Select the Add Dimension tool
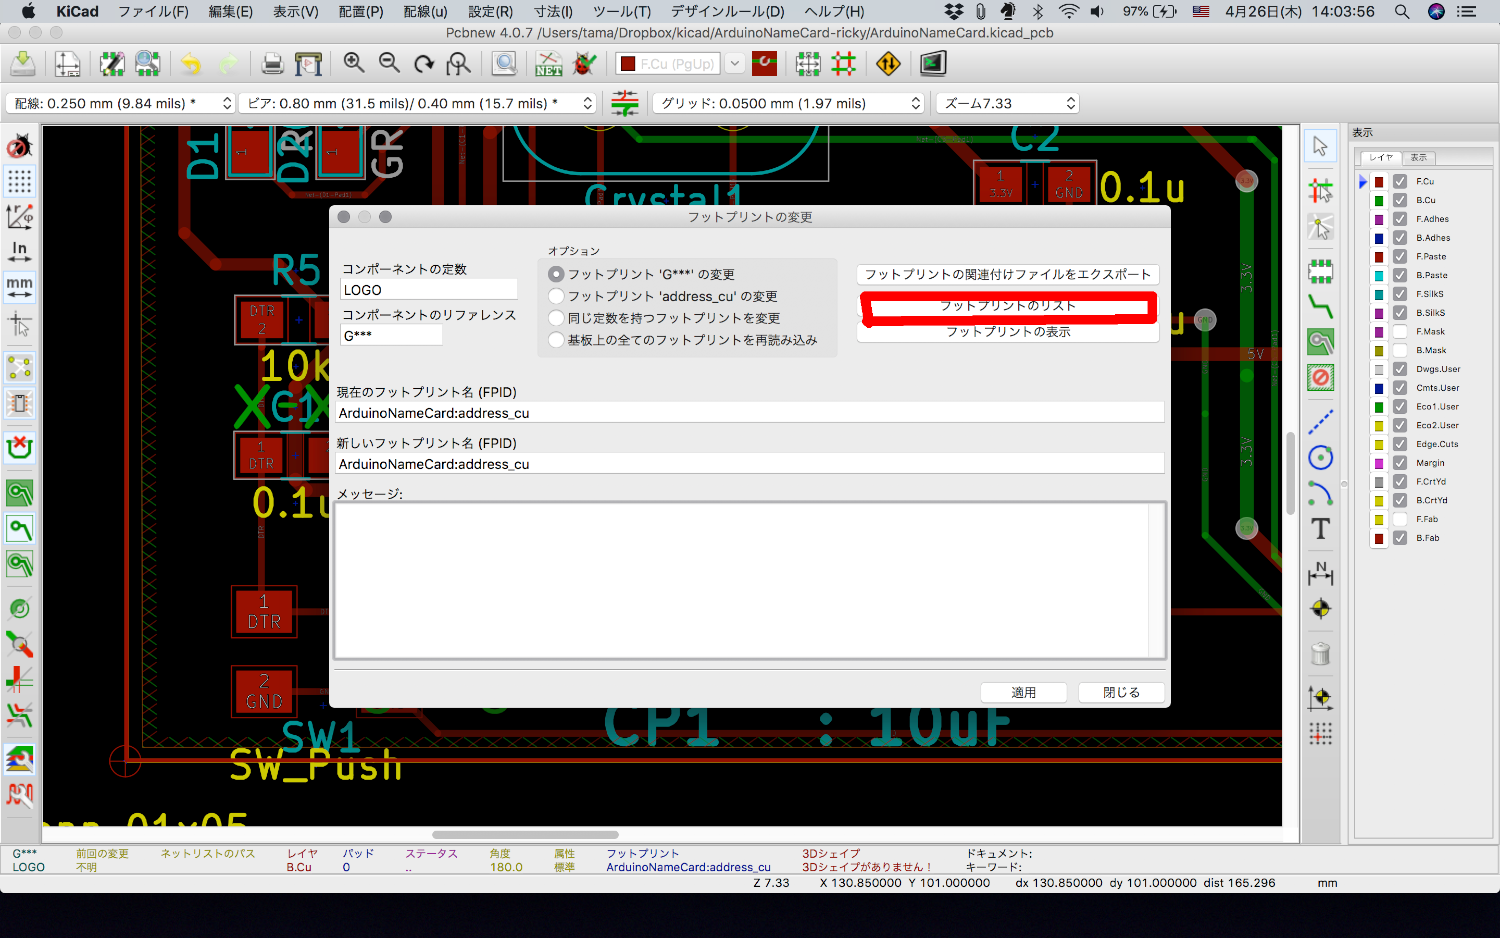Viewport: 1500px width, 938px height. point(1320,573)
